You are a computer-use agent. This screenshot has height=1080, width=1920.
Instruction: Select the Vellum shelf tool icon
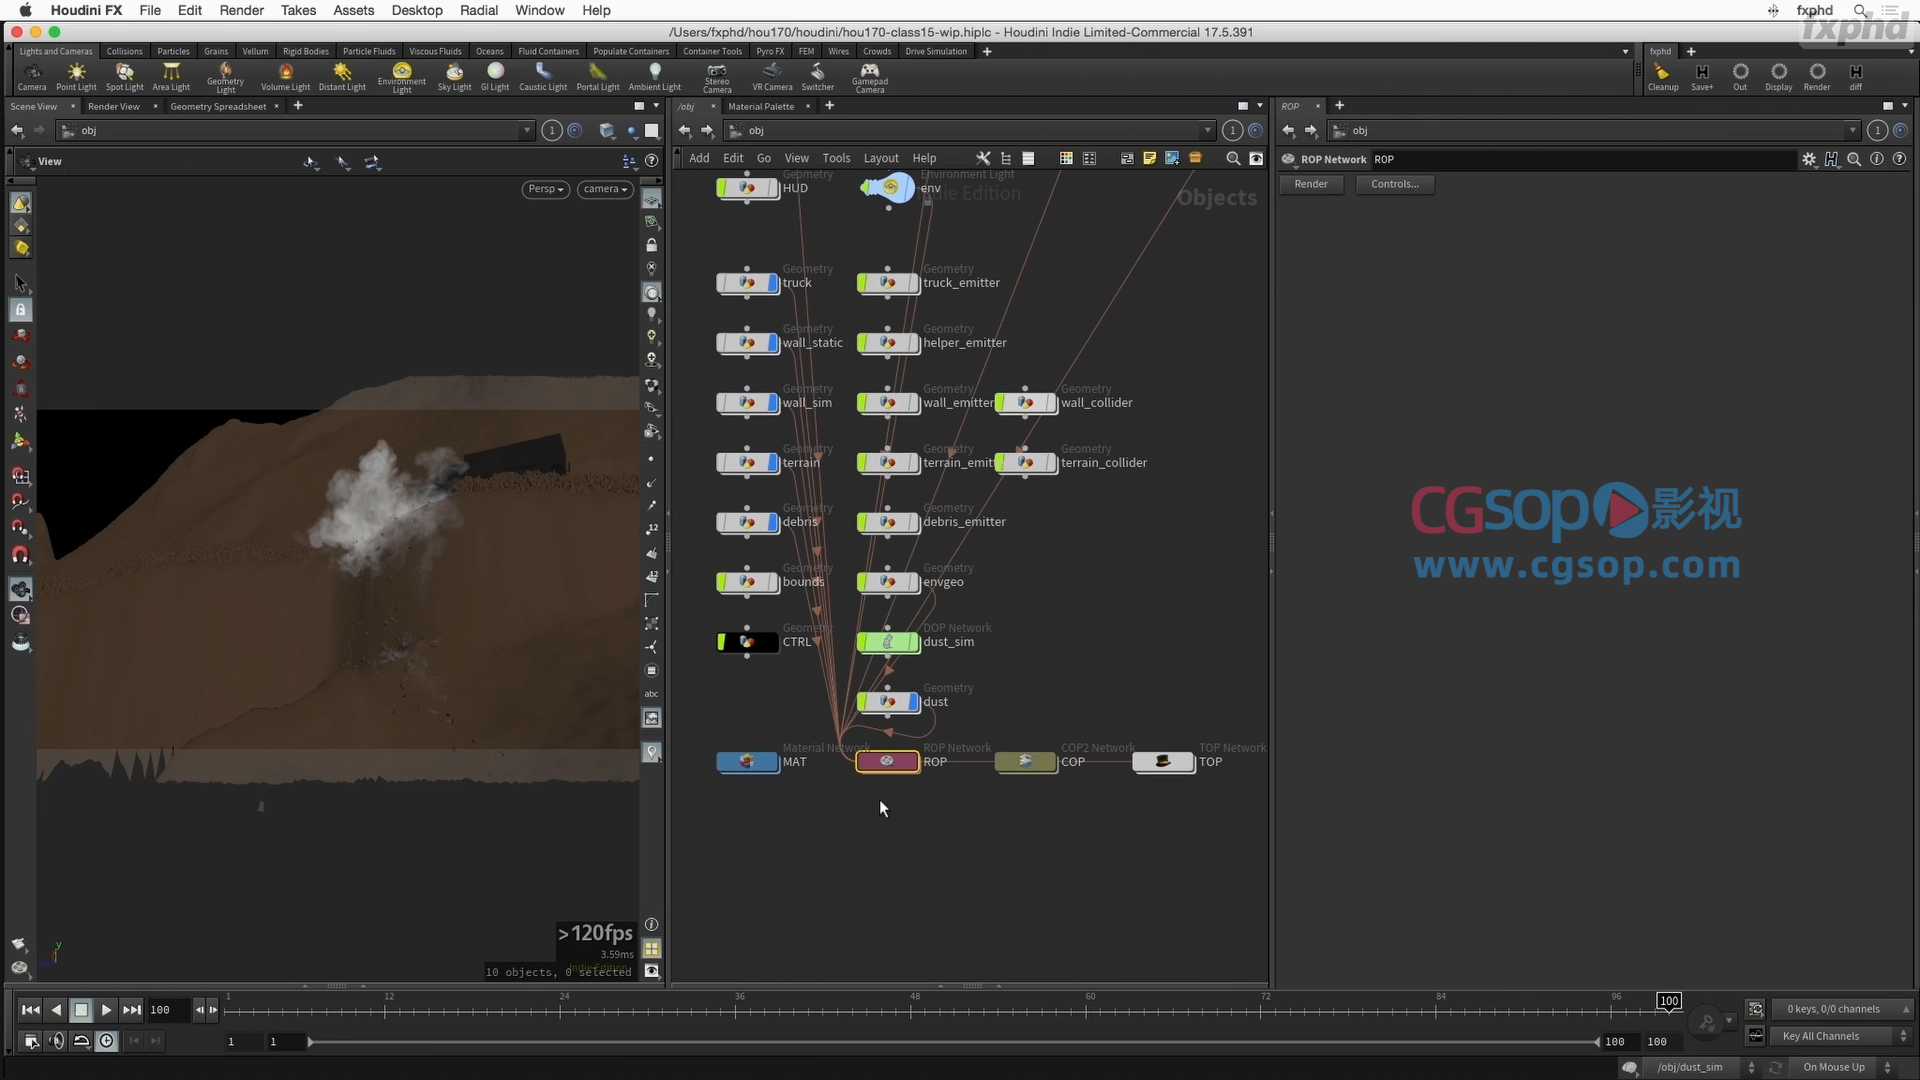tap(255, 51)
